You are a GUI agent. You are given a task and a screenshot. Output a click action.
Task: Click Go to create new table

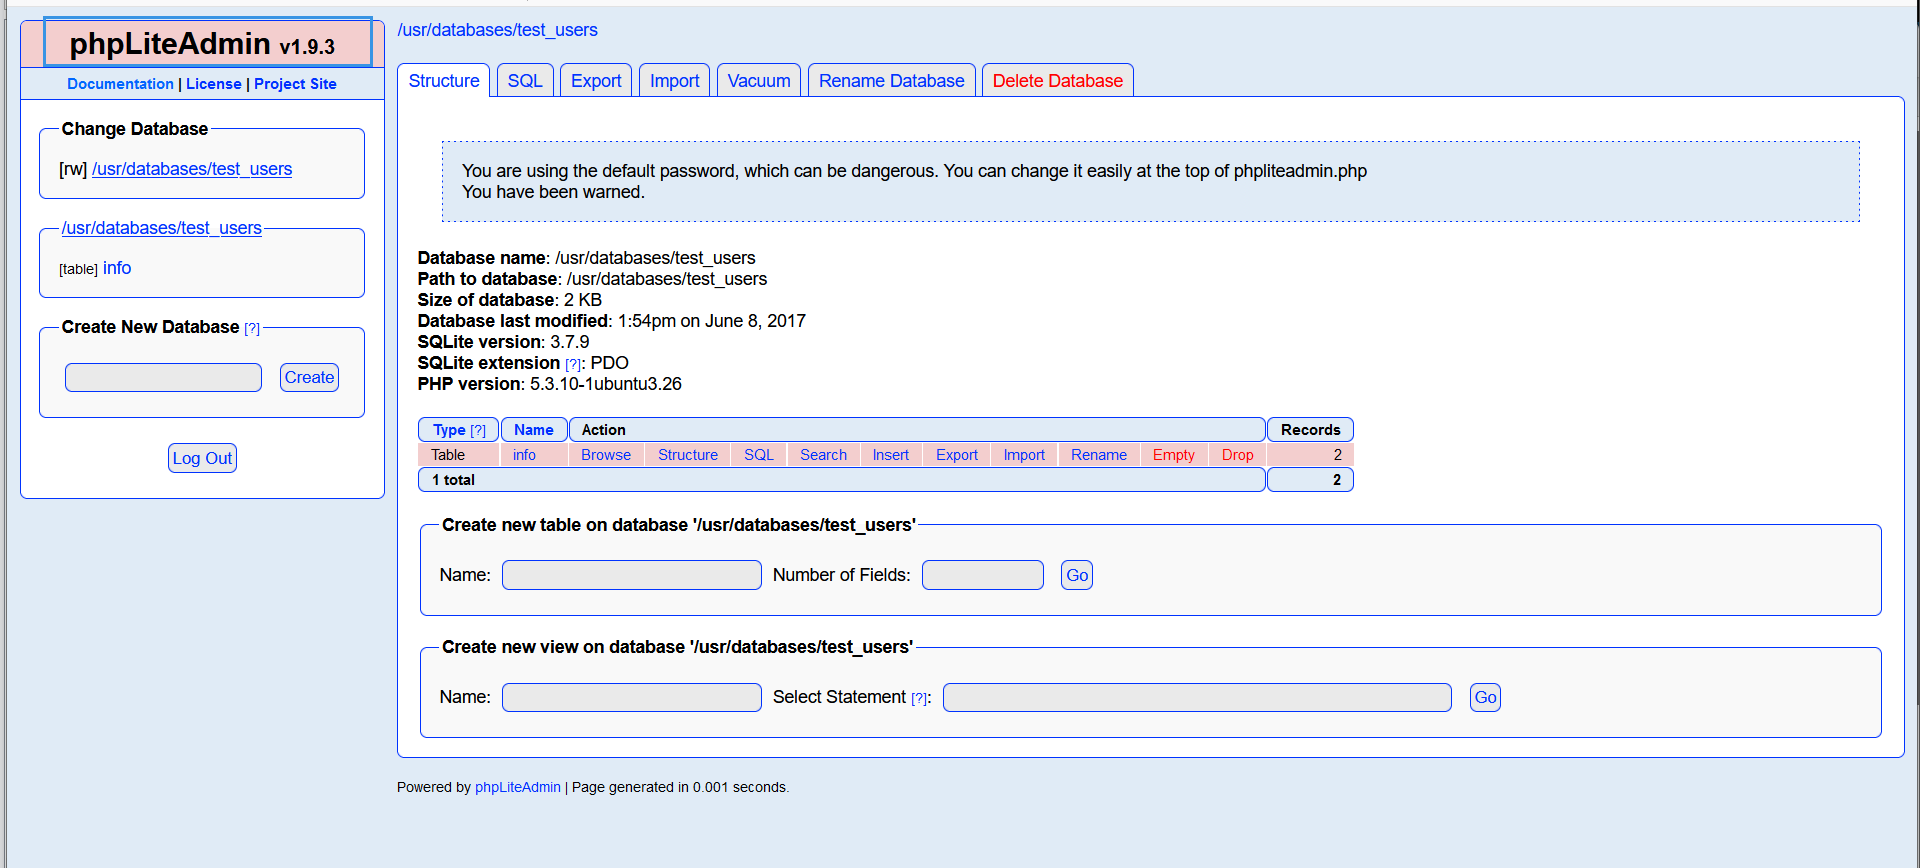(1077, 575)
